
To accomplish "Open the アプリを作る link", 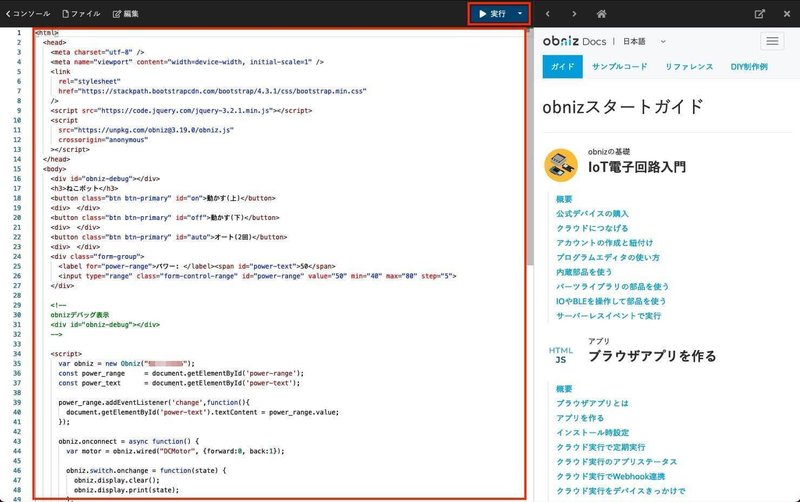I will pyautogui.click(x=580, y=418).
